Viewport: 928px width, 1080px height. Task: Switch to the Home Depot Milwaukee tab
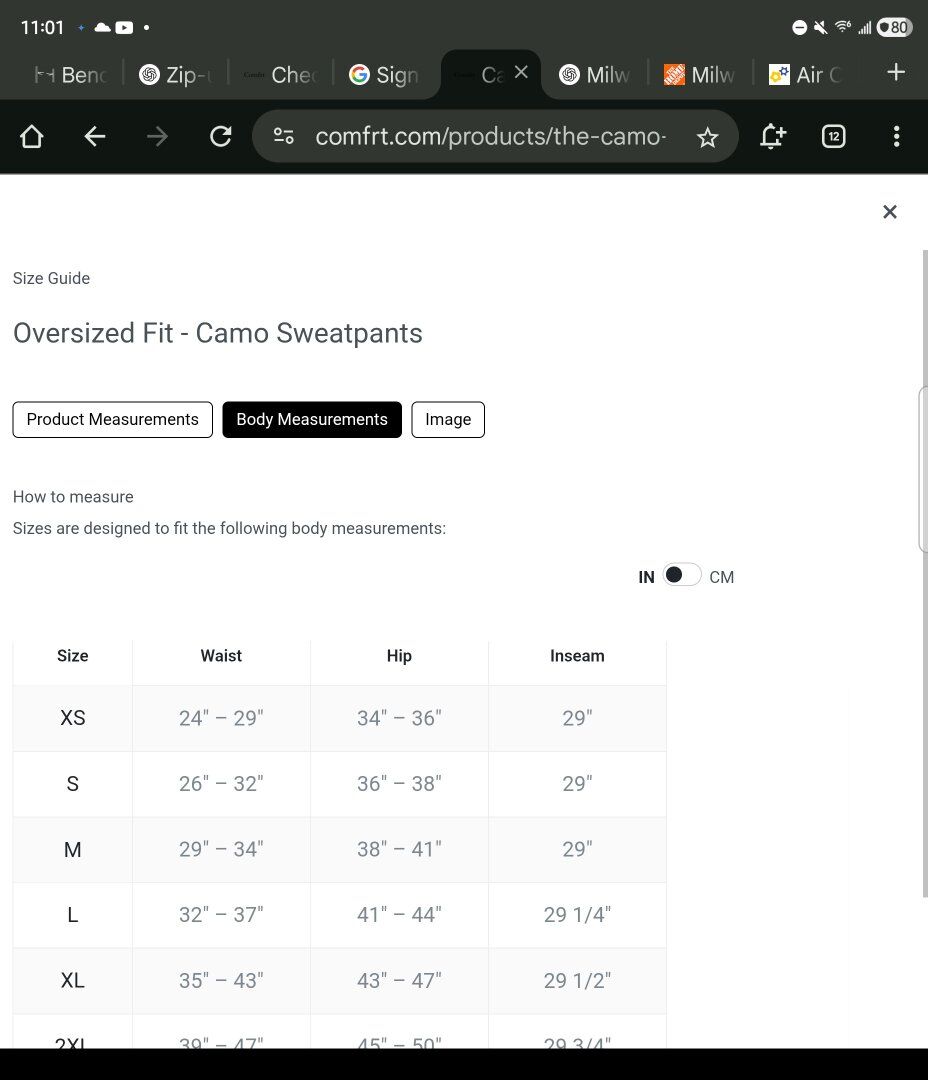pyautogui.click(x=700, y=75)
